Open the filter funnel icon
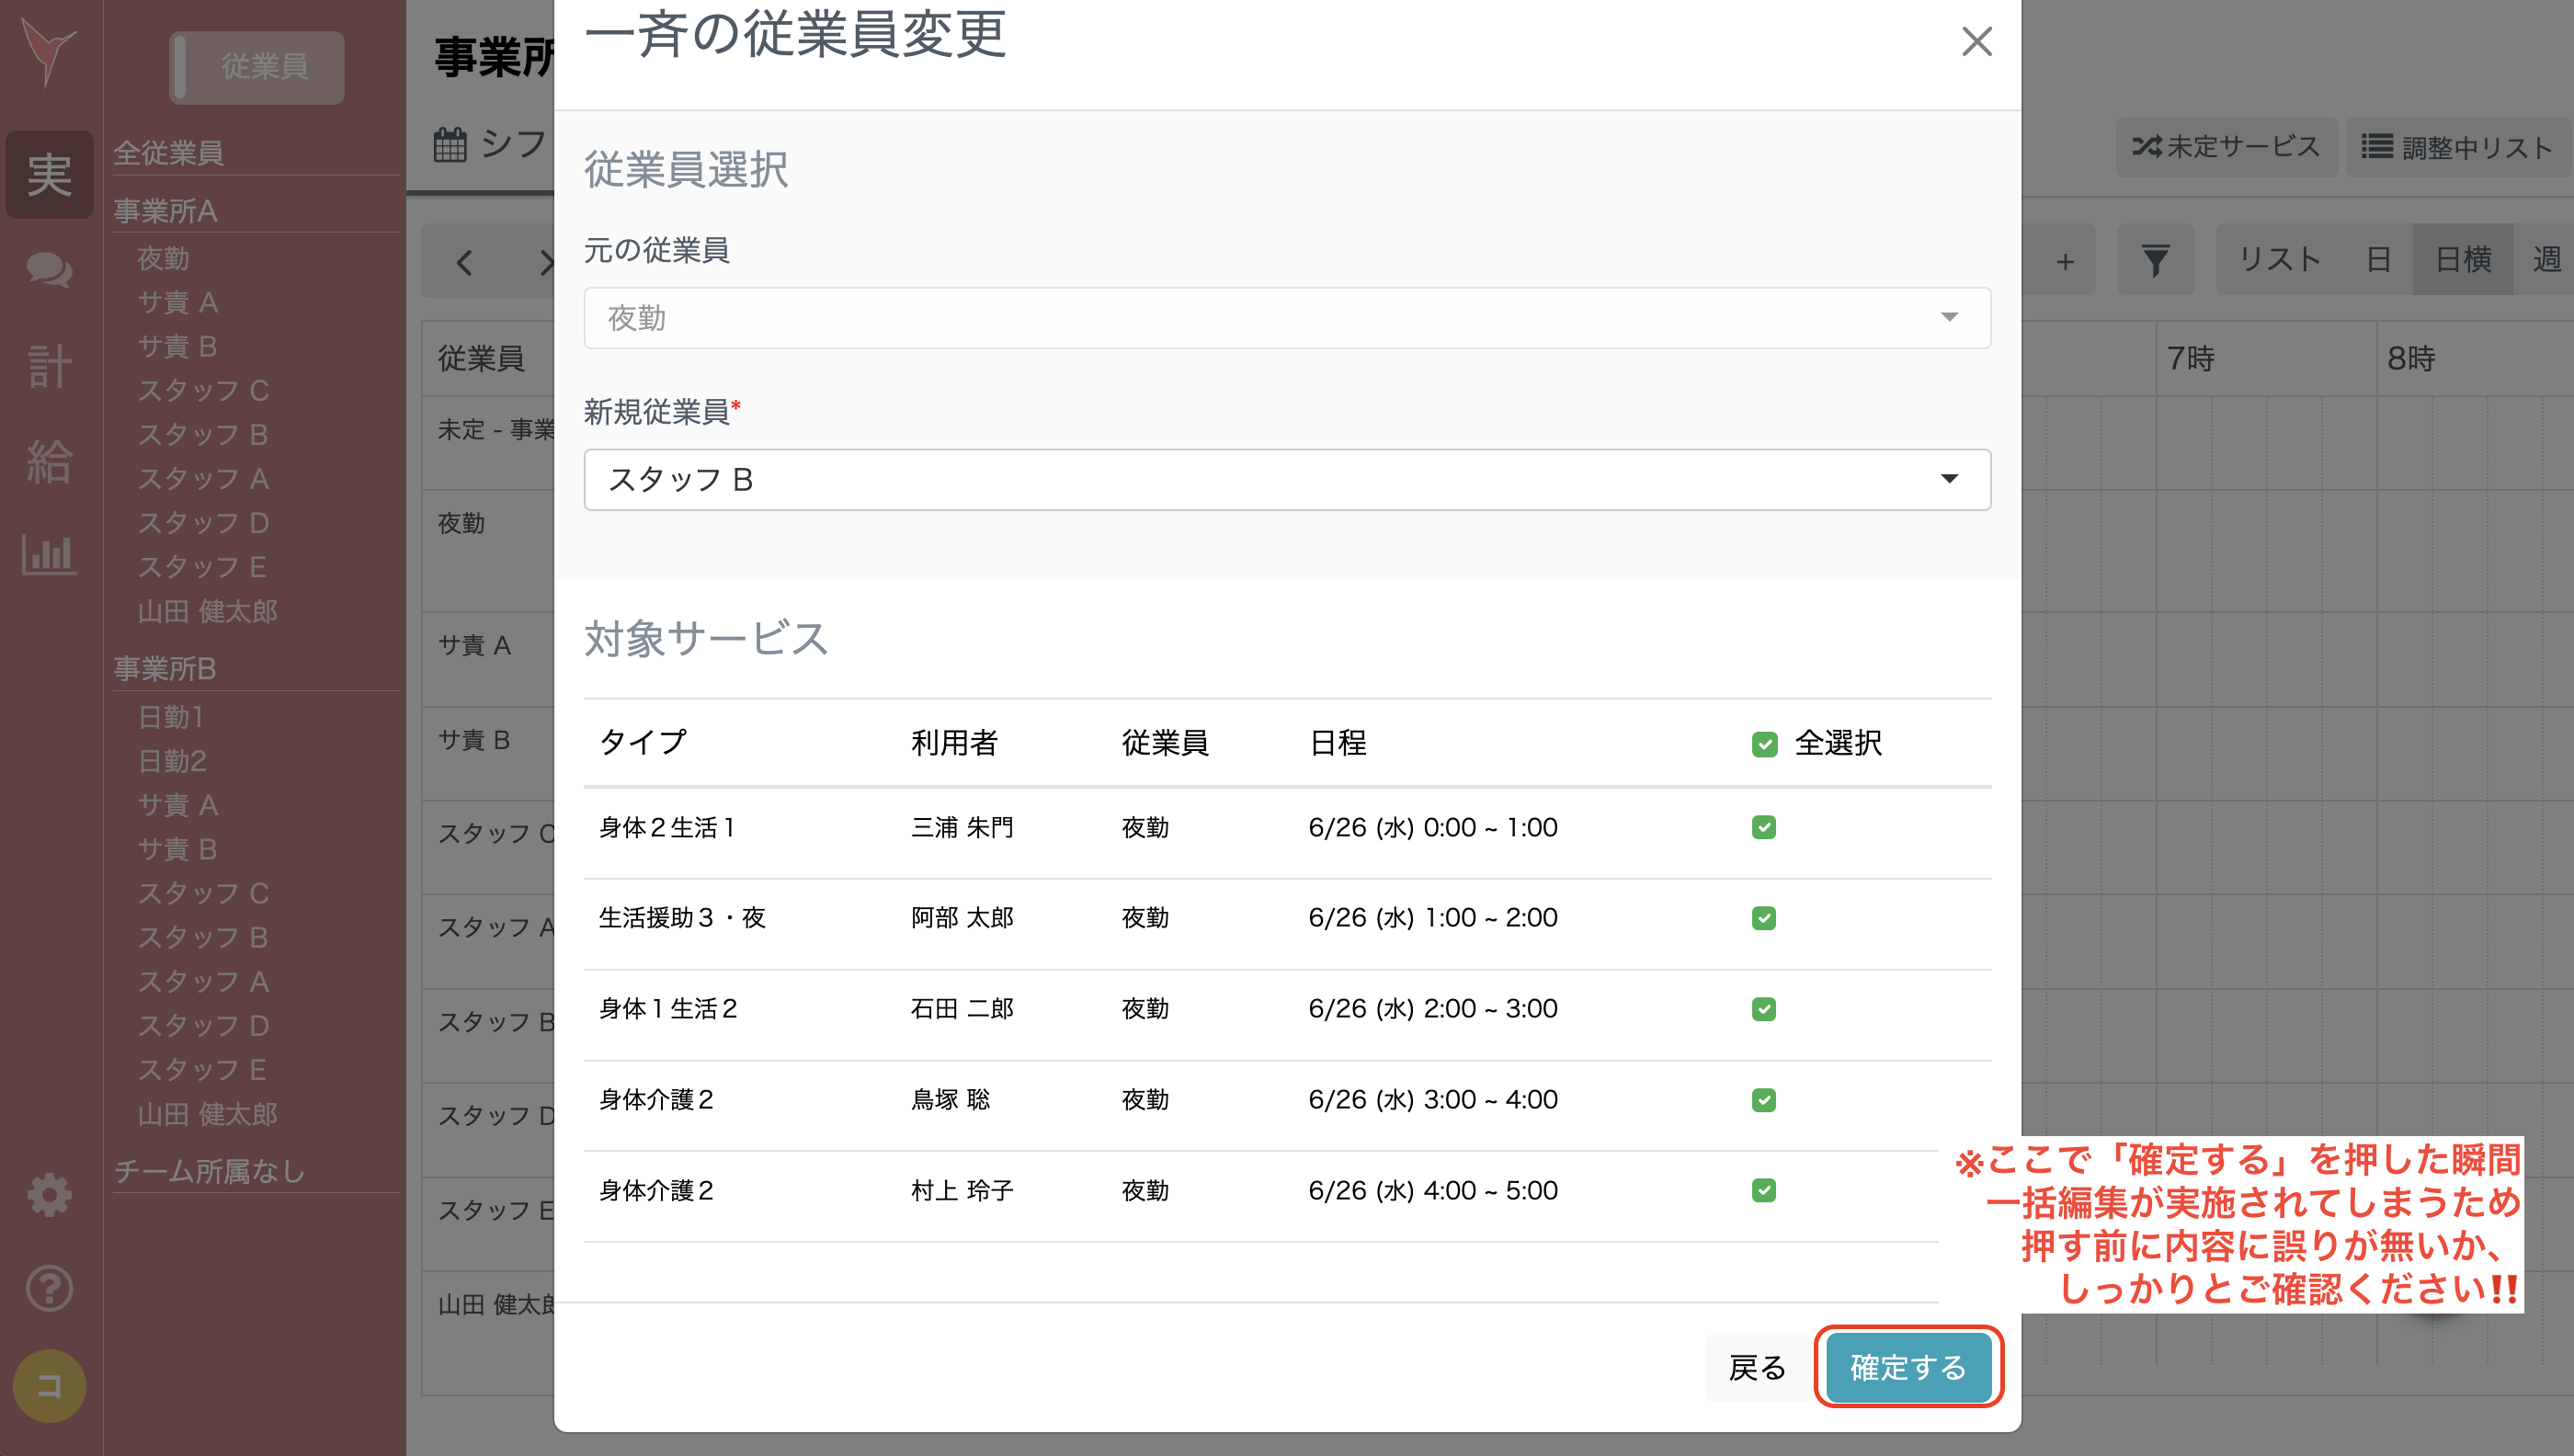 pyautogui.click(x=2155, y=260)
